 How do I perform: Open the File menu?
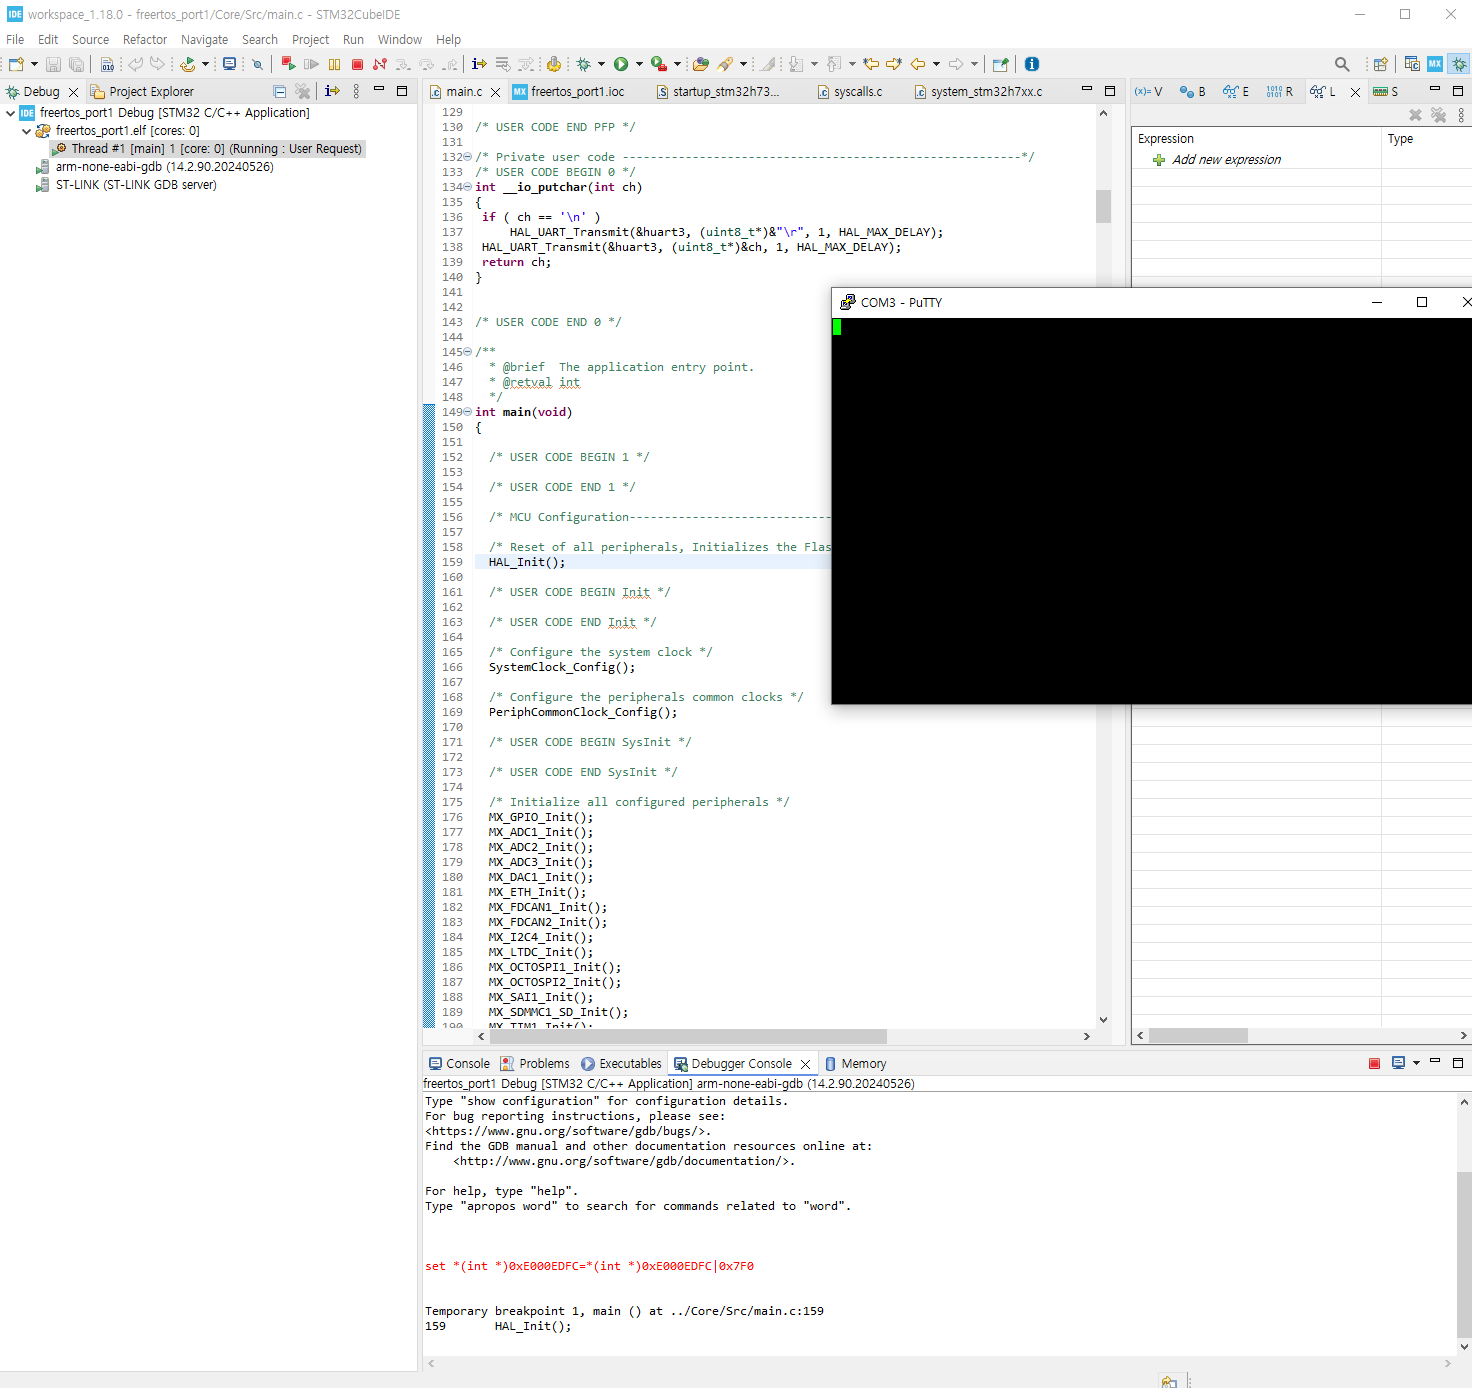(x=15, y=40)
